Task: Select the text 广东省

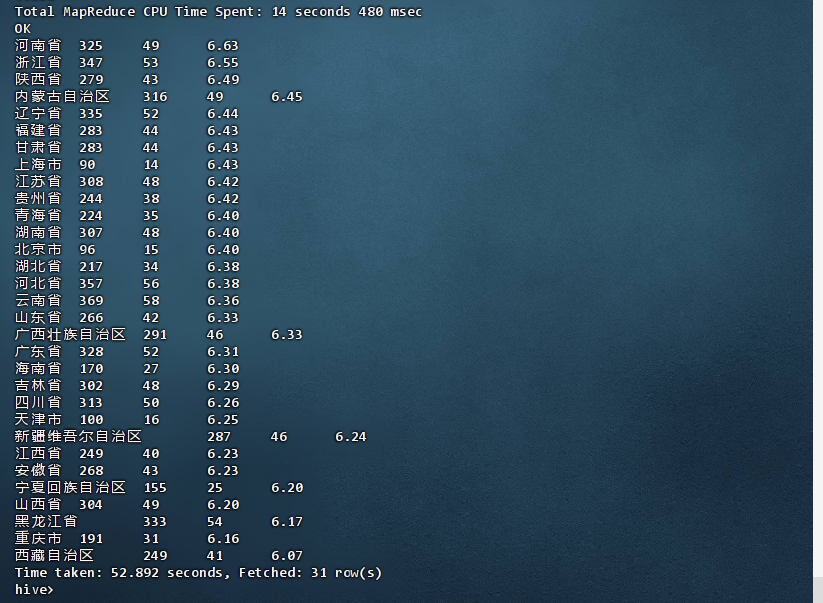Action: [38, 352]
